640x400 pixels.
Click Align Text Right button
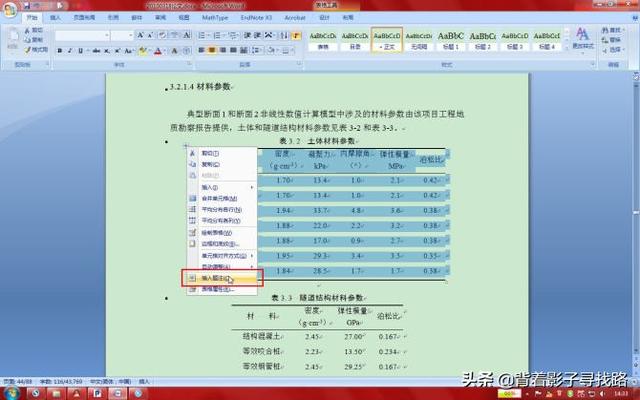[x=223, y=50]
